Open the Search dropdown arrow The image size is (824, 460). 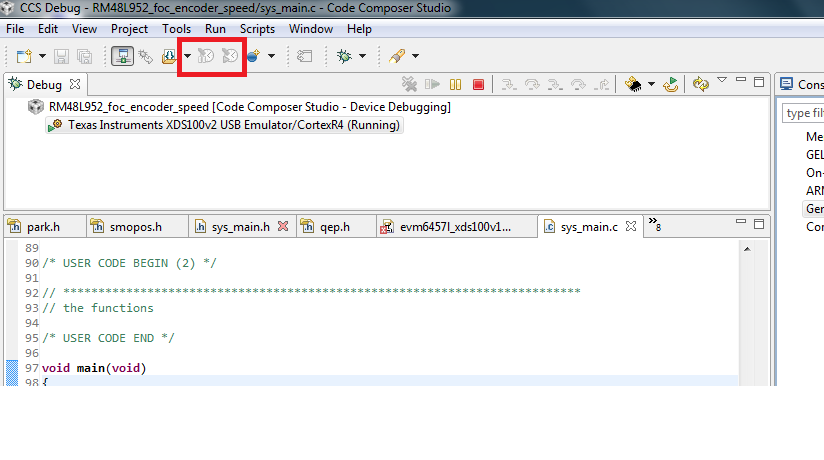pyautogui.click(x=415, y=56)
